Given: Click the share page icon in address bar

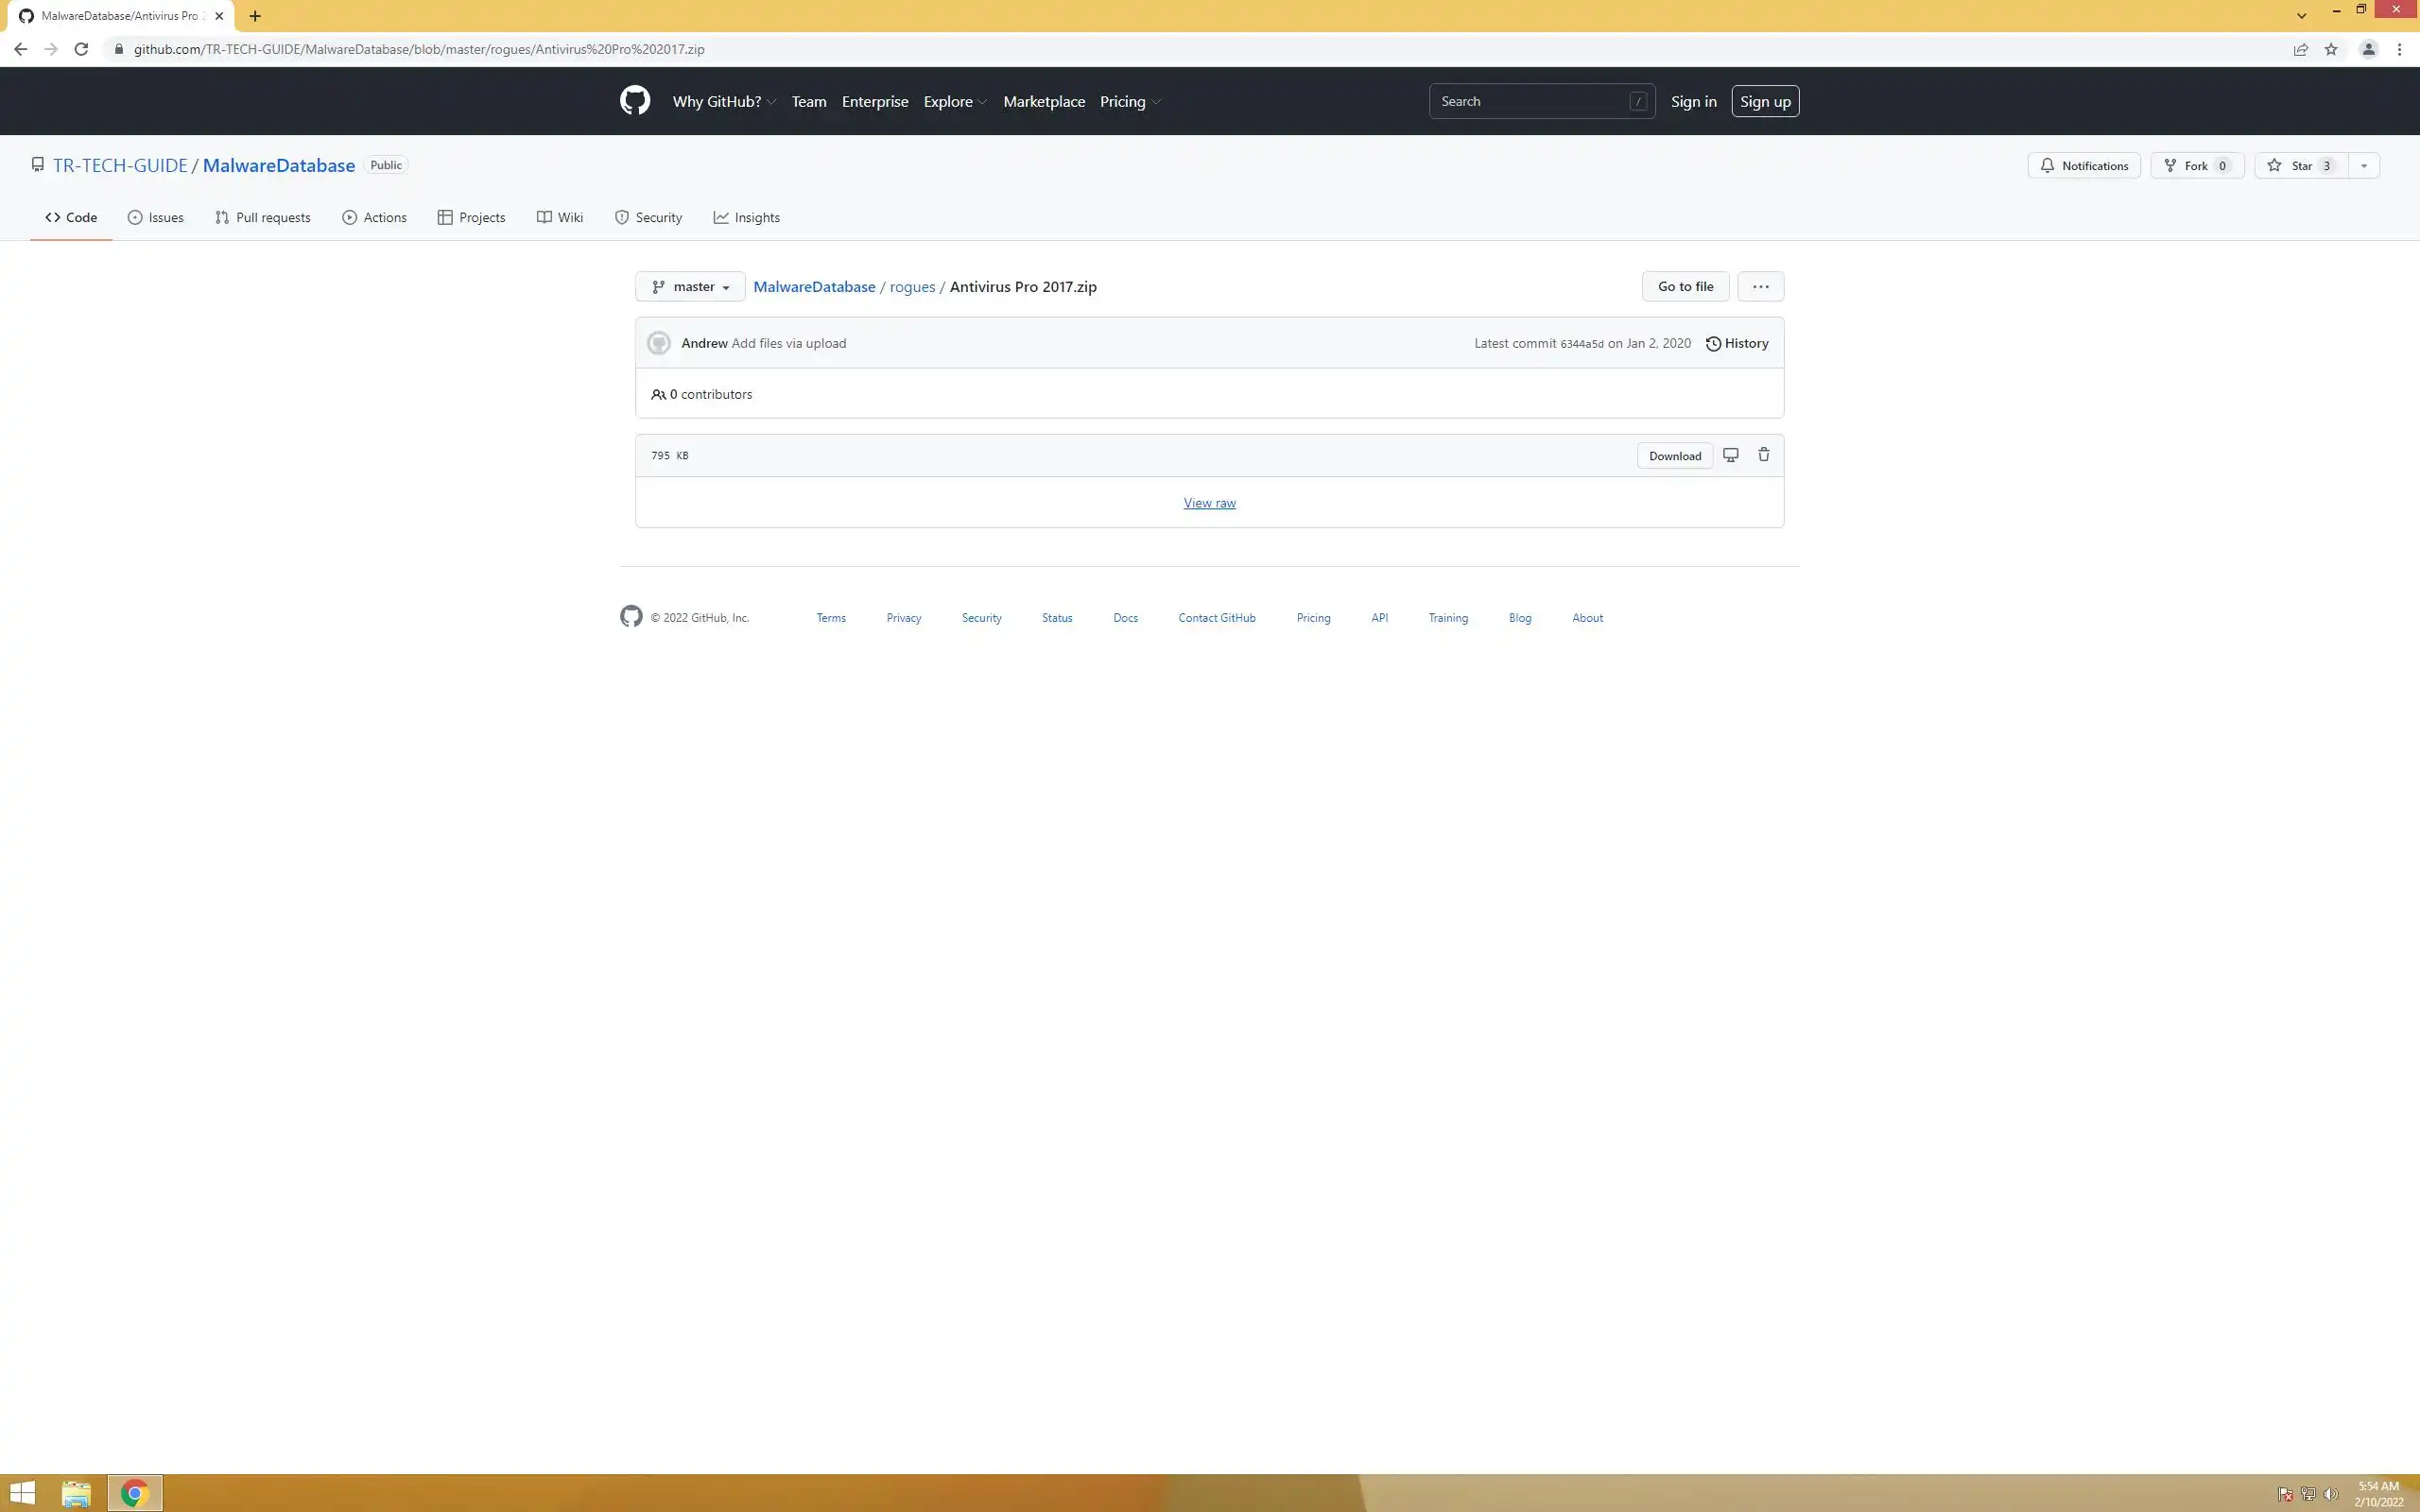Looking at the screenshot, I should [x=2300, y=49].
